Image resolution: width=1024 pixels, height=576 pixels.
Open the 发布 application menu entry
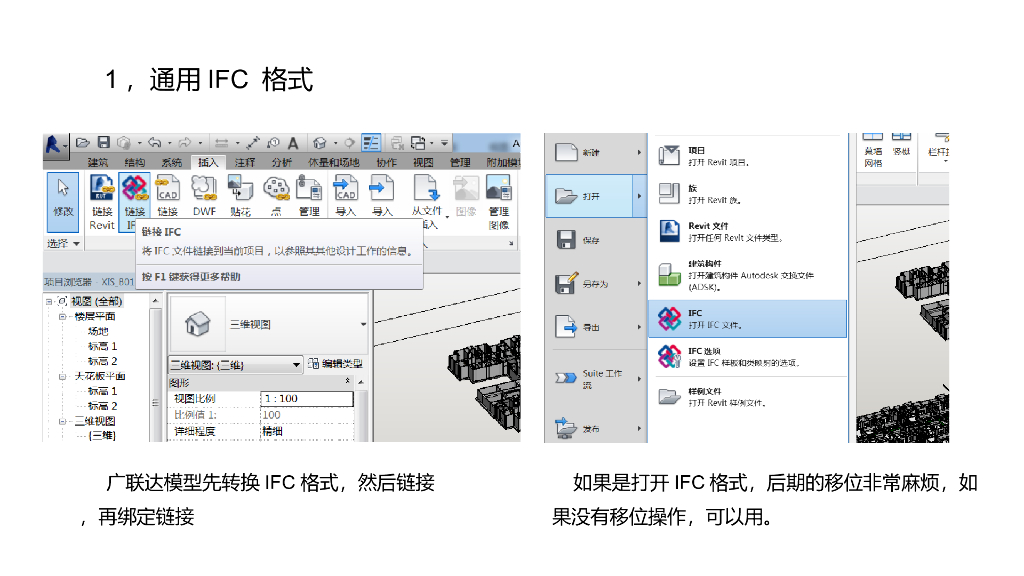click(x=596, y=428)
